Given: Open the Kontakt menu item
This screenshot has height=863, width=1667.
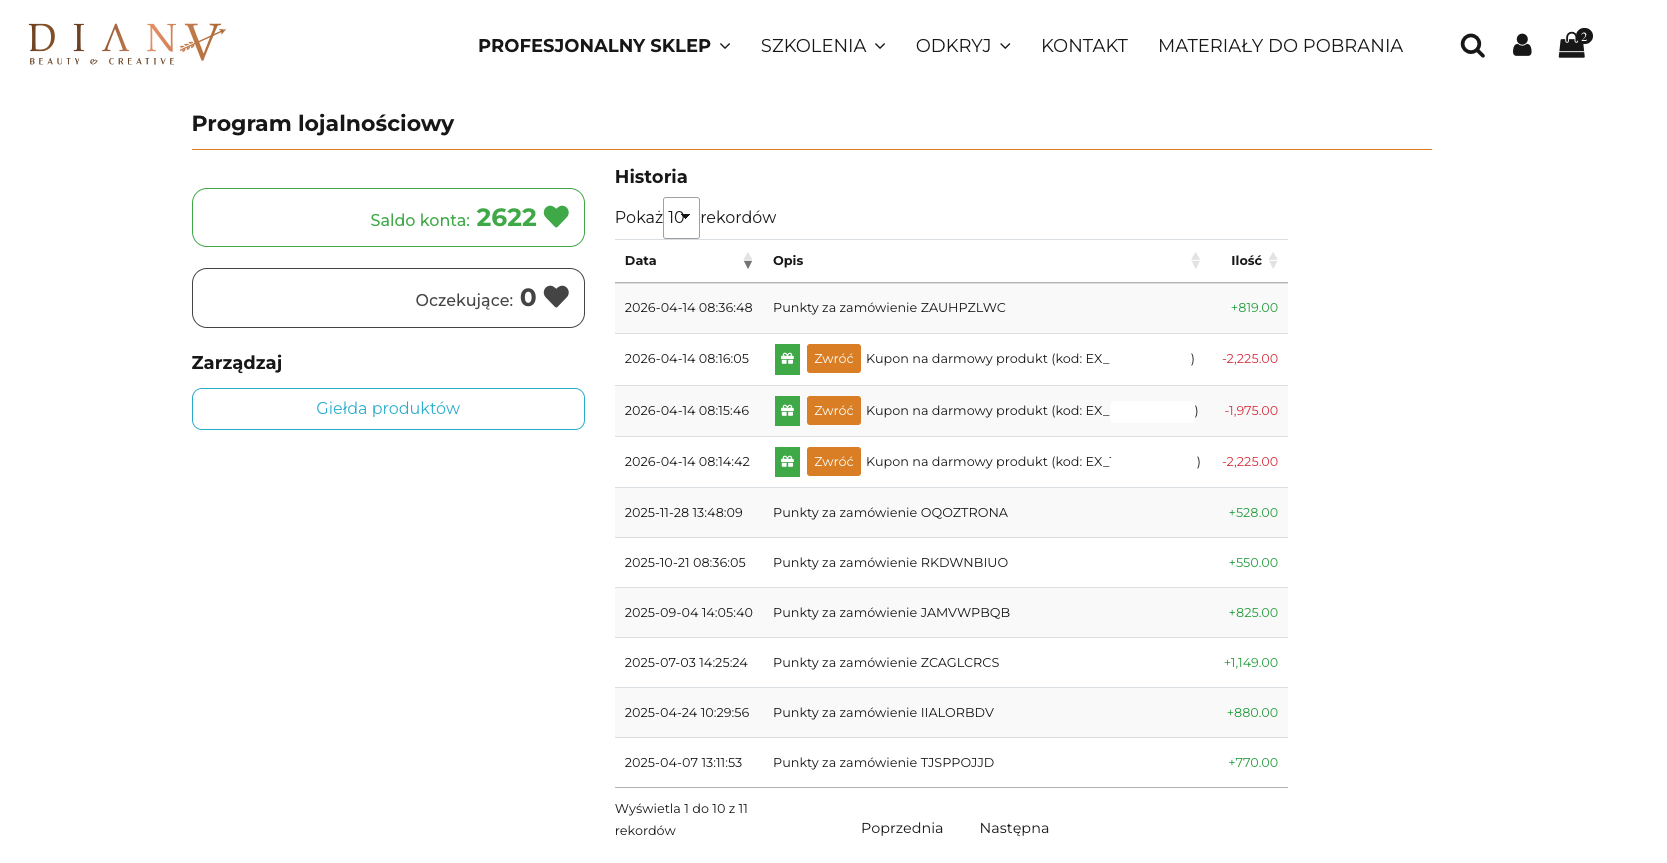Looking at the screenshot, I should click(x=1084, y=46).
